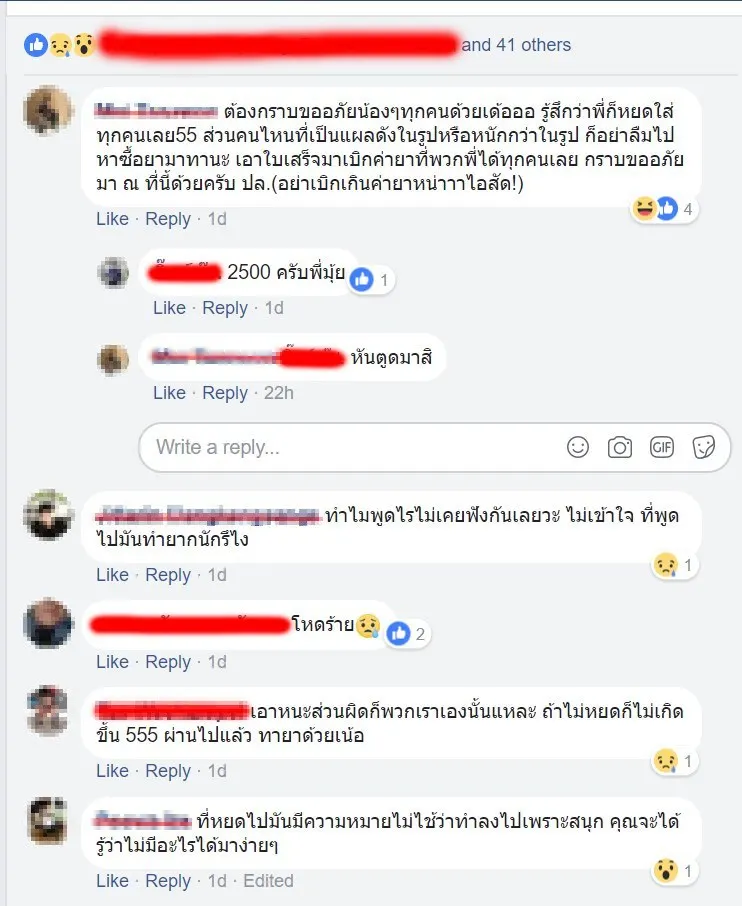742x906 pixels.
Task: Reply to the first comment
Action: [168, 219]
